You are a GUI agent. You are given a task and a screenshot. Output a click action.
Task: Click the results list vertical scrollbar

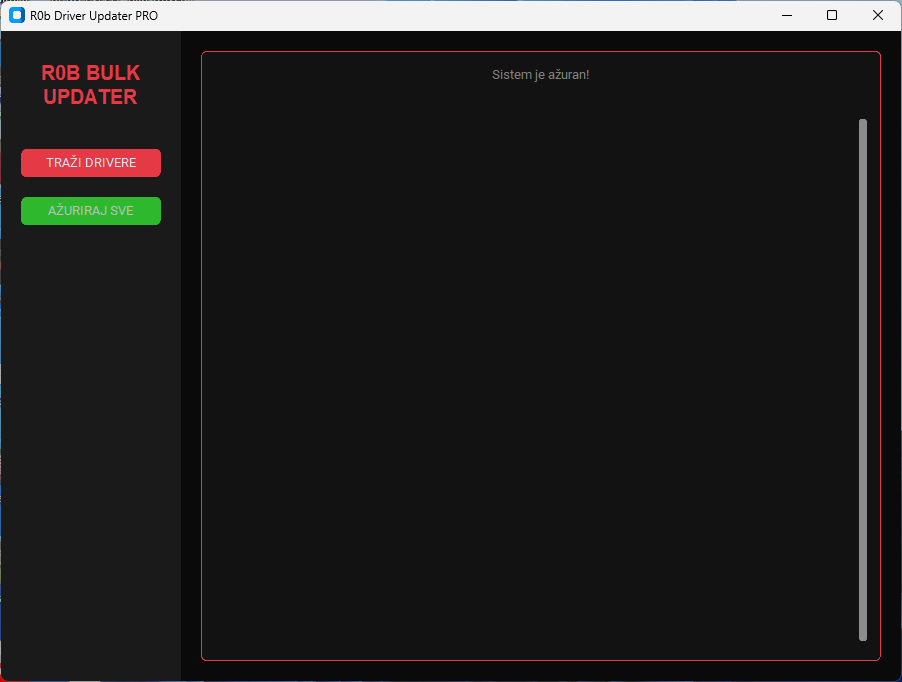pos(862,380)
